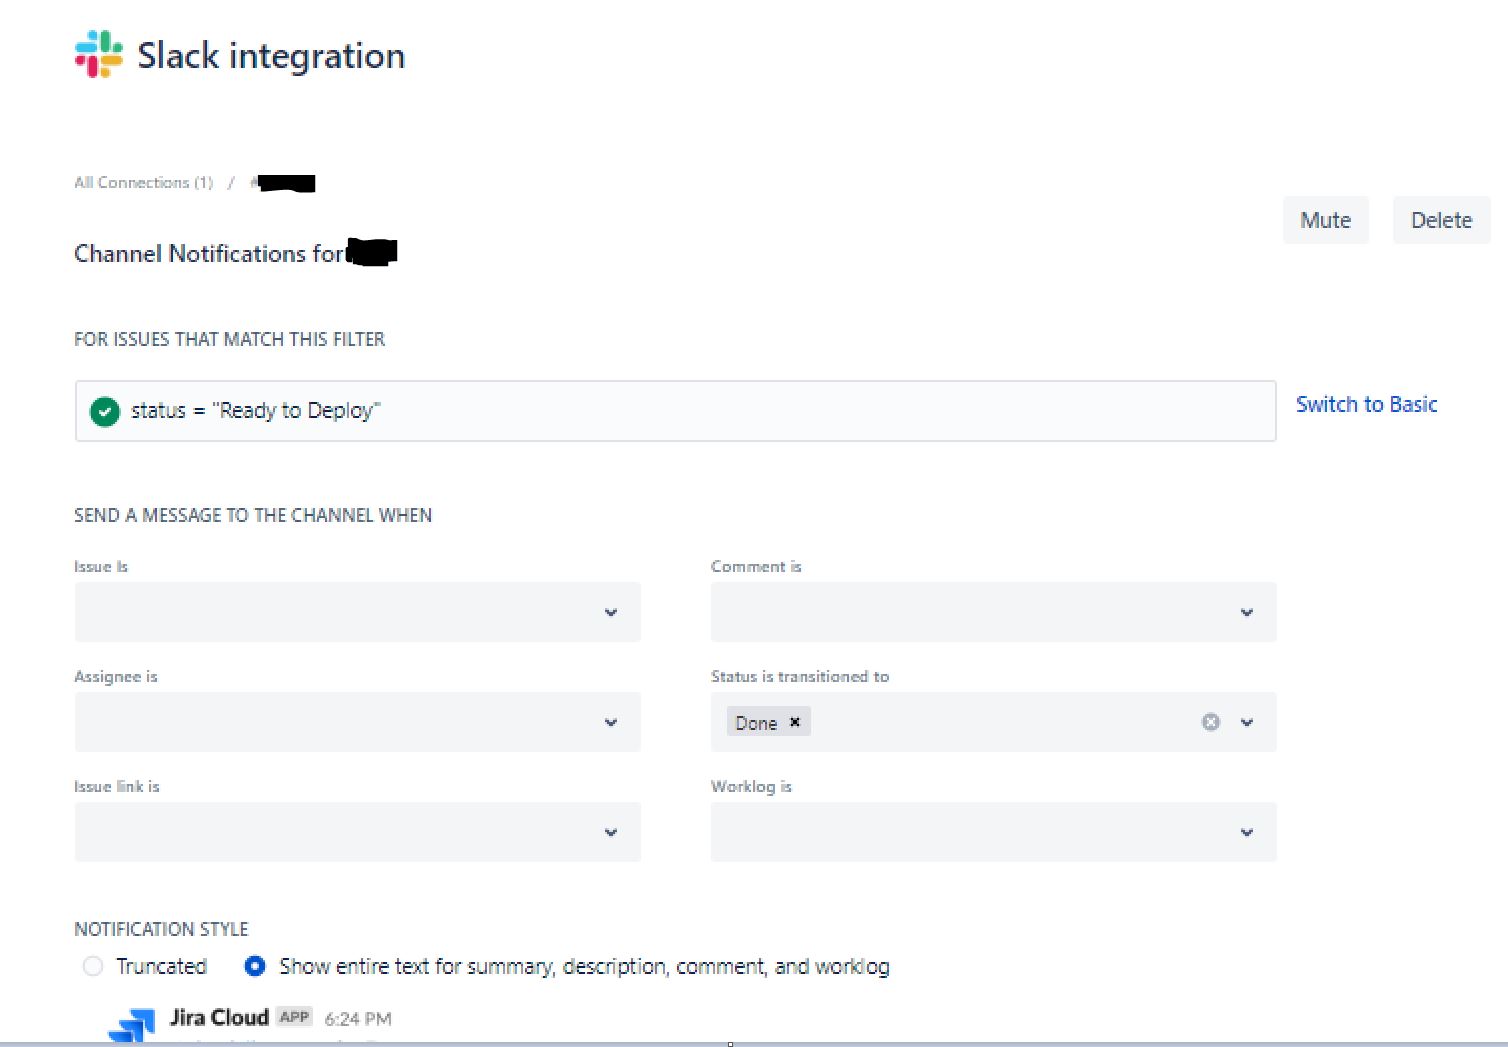This screenshot has width=1508, height=1047.
Task: Delete this channel connection
Action: 1441,220
